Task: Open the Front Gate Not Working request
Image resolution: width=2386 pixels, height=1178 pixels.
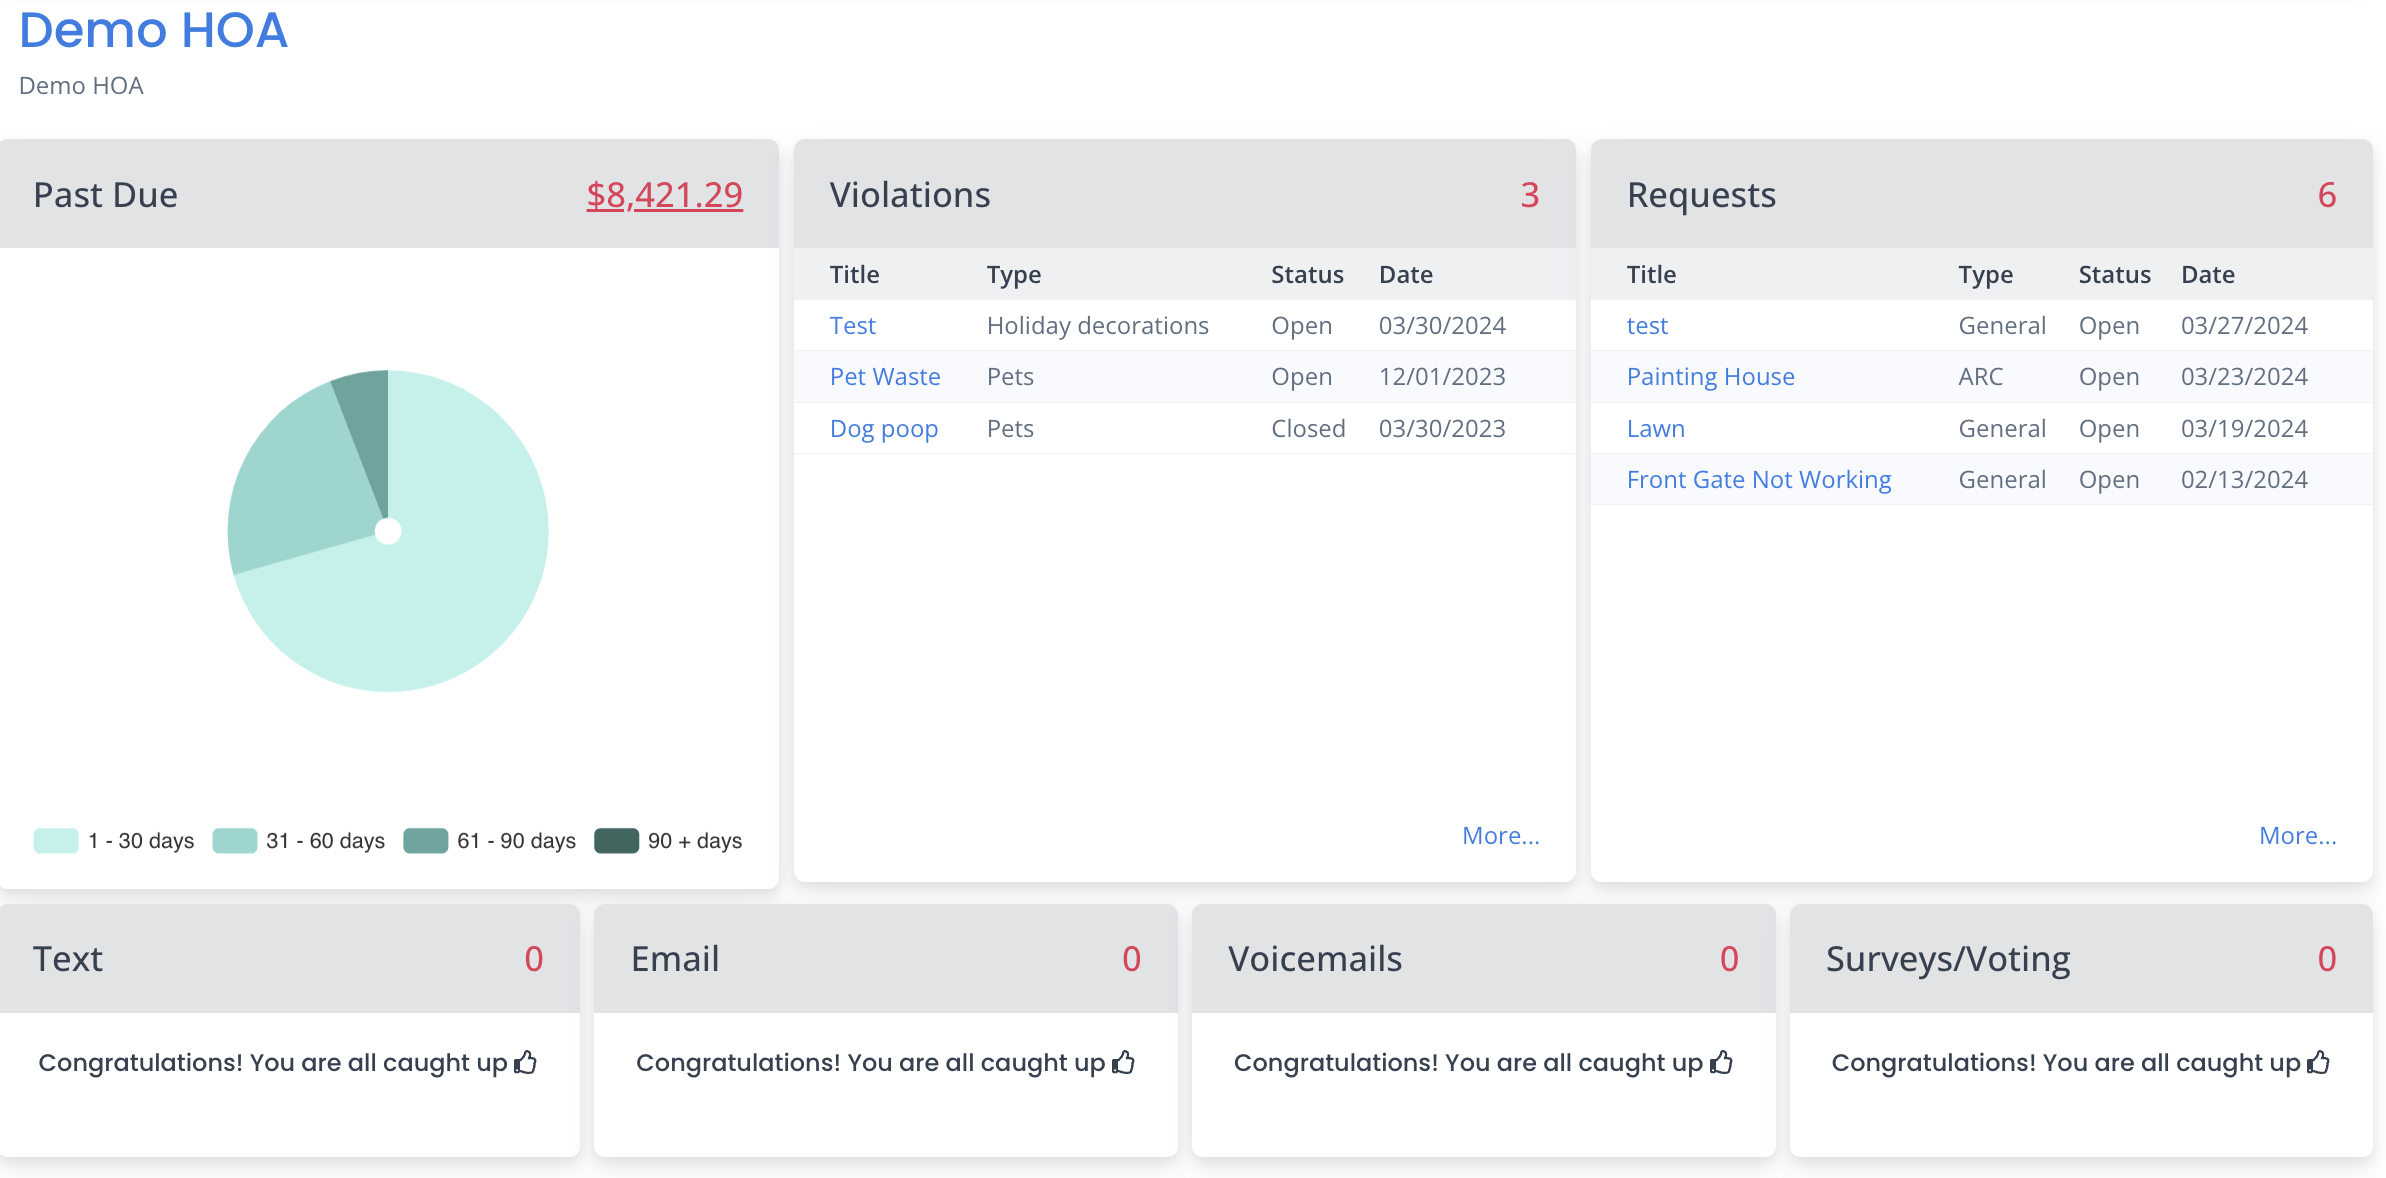Action: point(1758,480)
